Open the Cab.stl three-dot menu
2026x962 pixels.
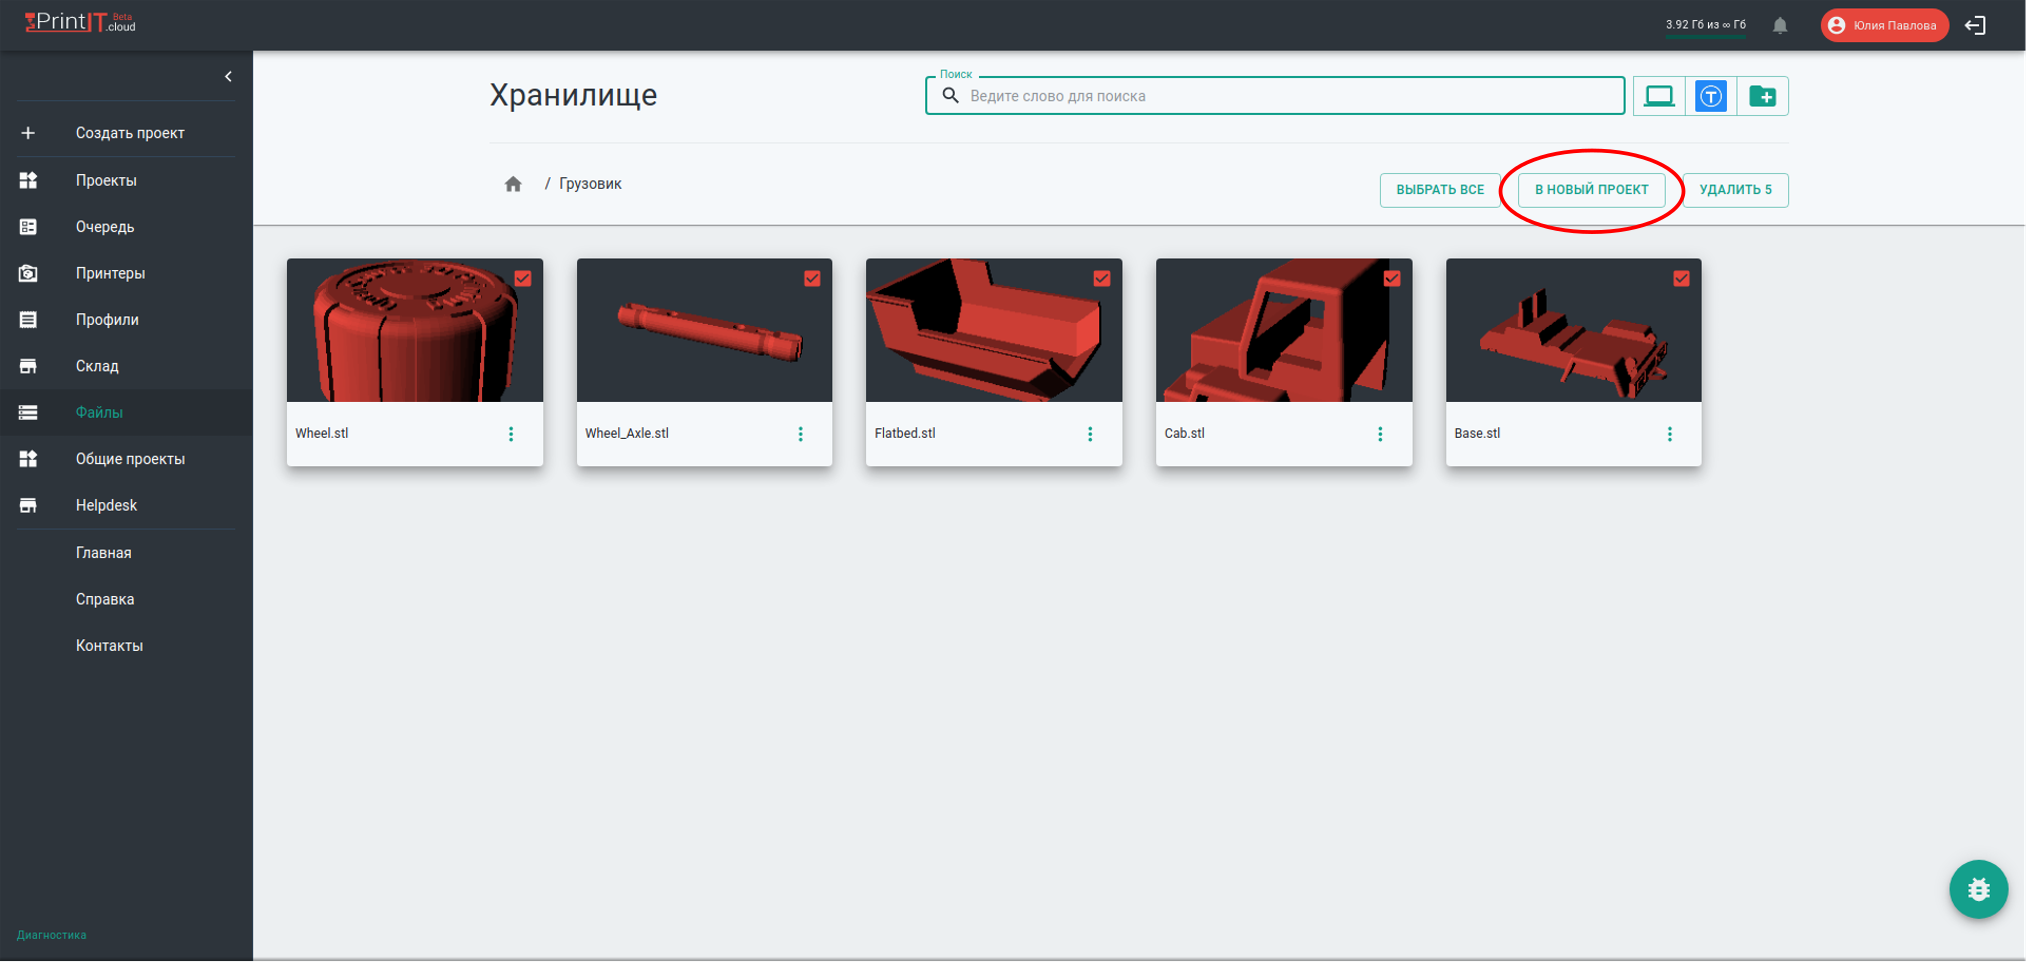tap(1380, 434)
